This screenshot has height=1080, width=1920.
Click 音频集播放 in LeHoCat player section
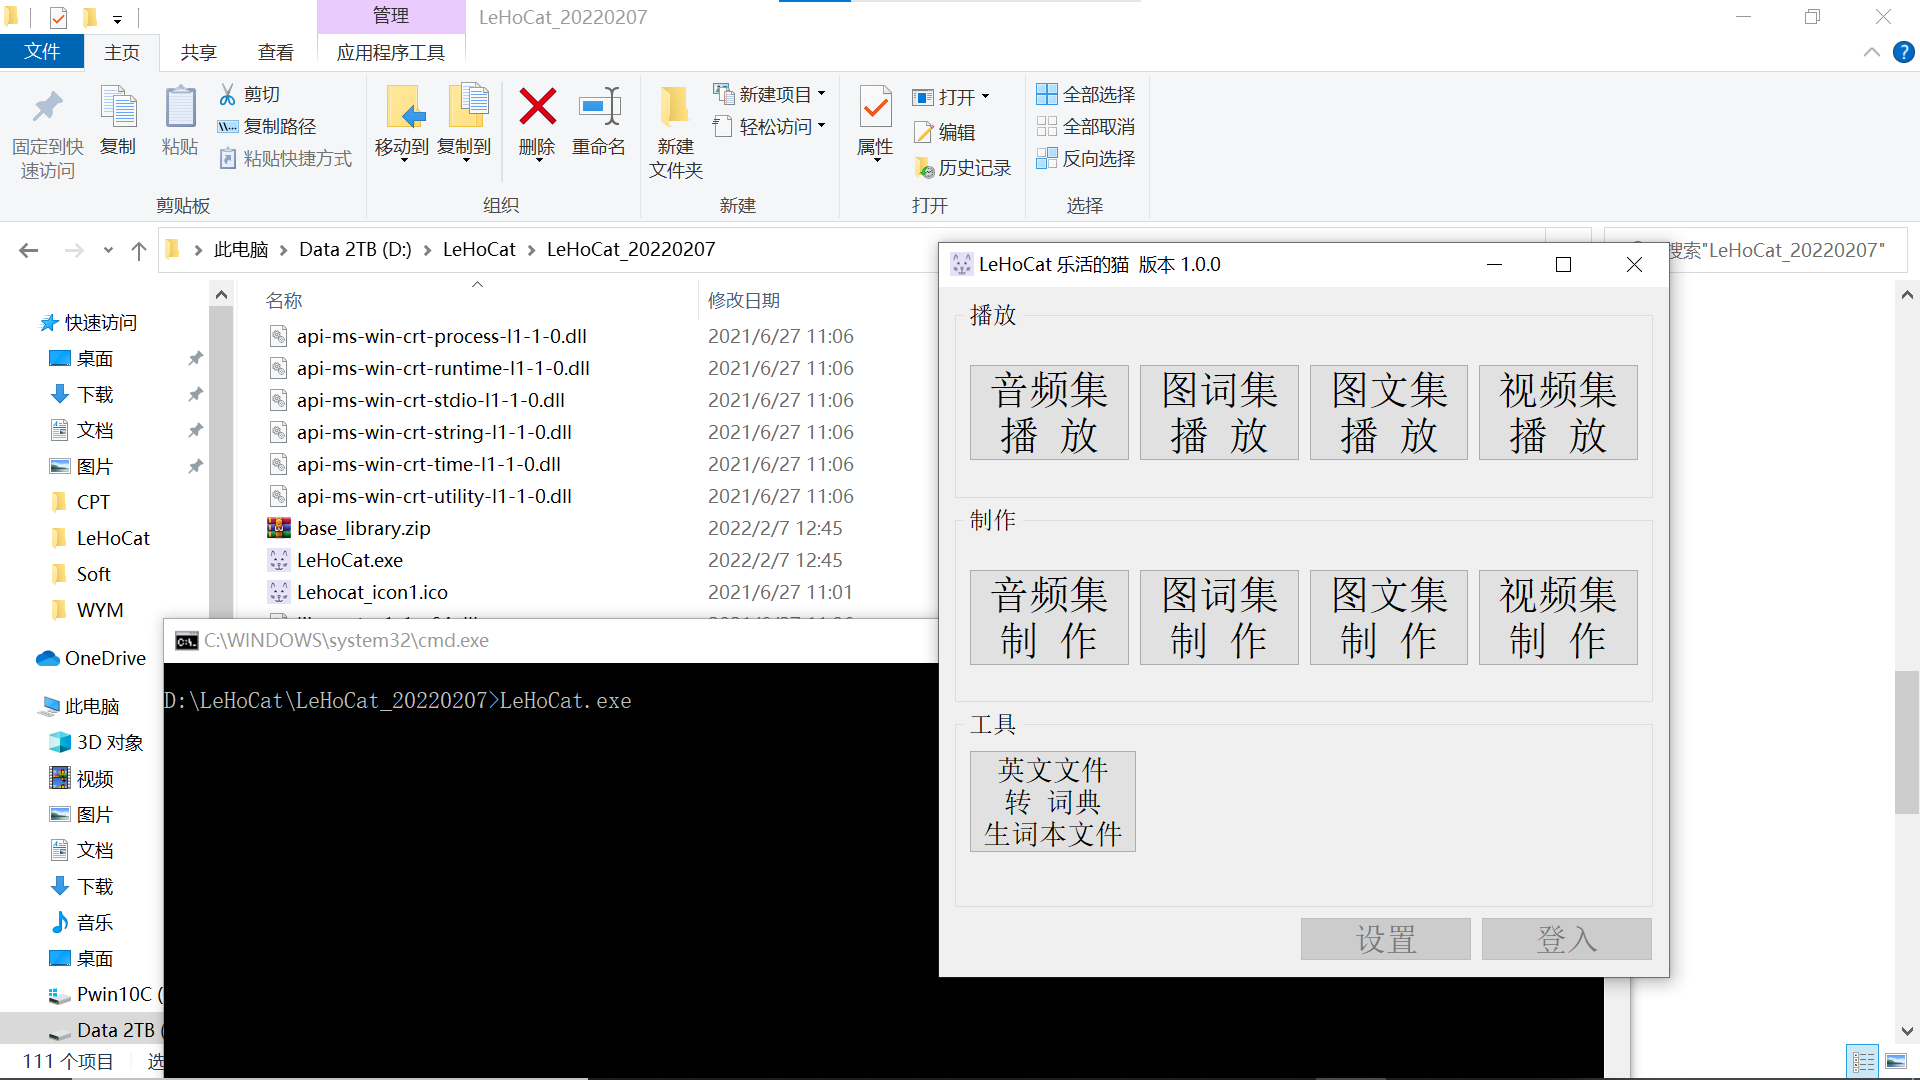(x=1048, y=411)
